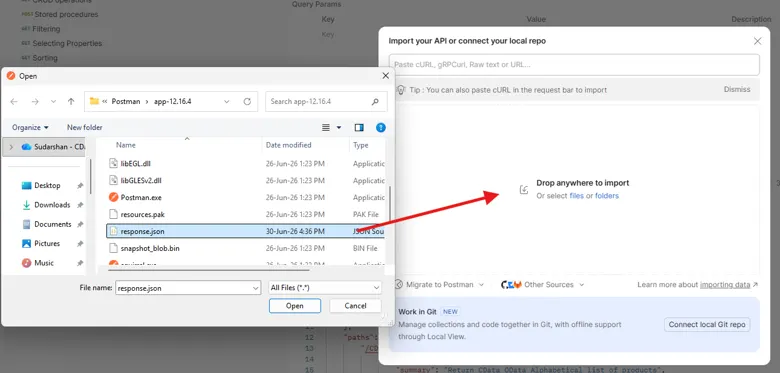Go up one folder level in the Open dialog
The width and height of the screenshot is (780, 373).
click(x=71, y=101)
